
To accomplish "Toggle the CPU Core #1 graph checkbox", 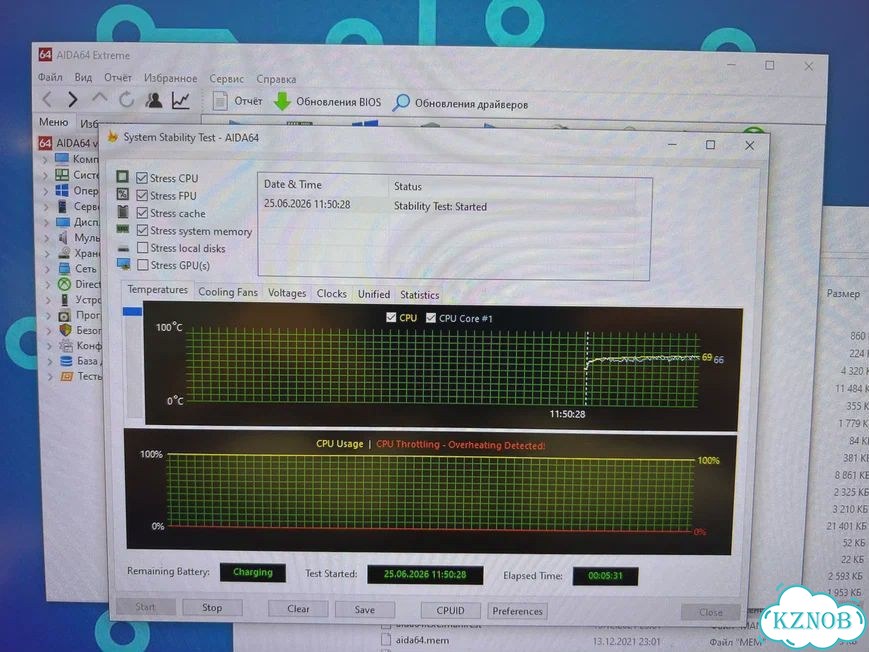I will [x=431, y=318].
